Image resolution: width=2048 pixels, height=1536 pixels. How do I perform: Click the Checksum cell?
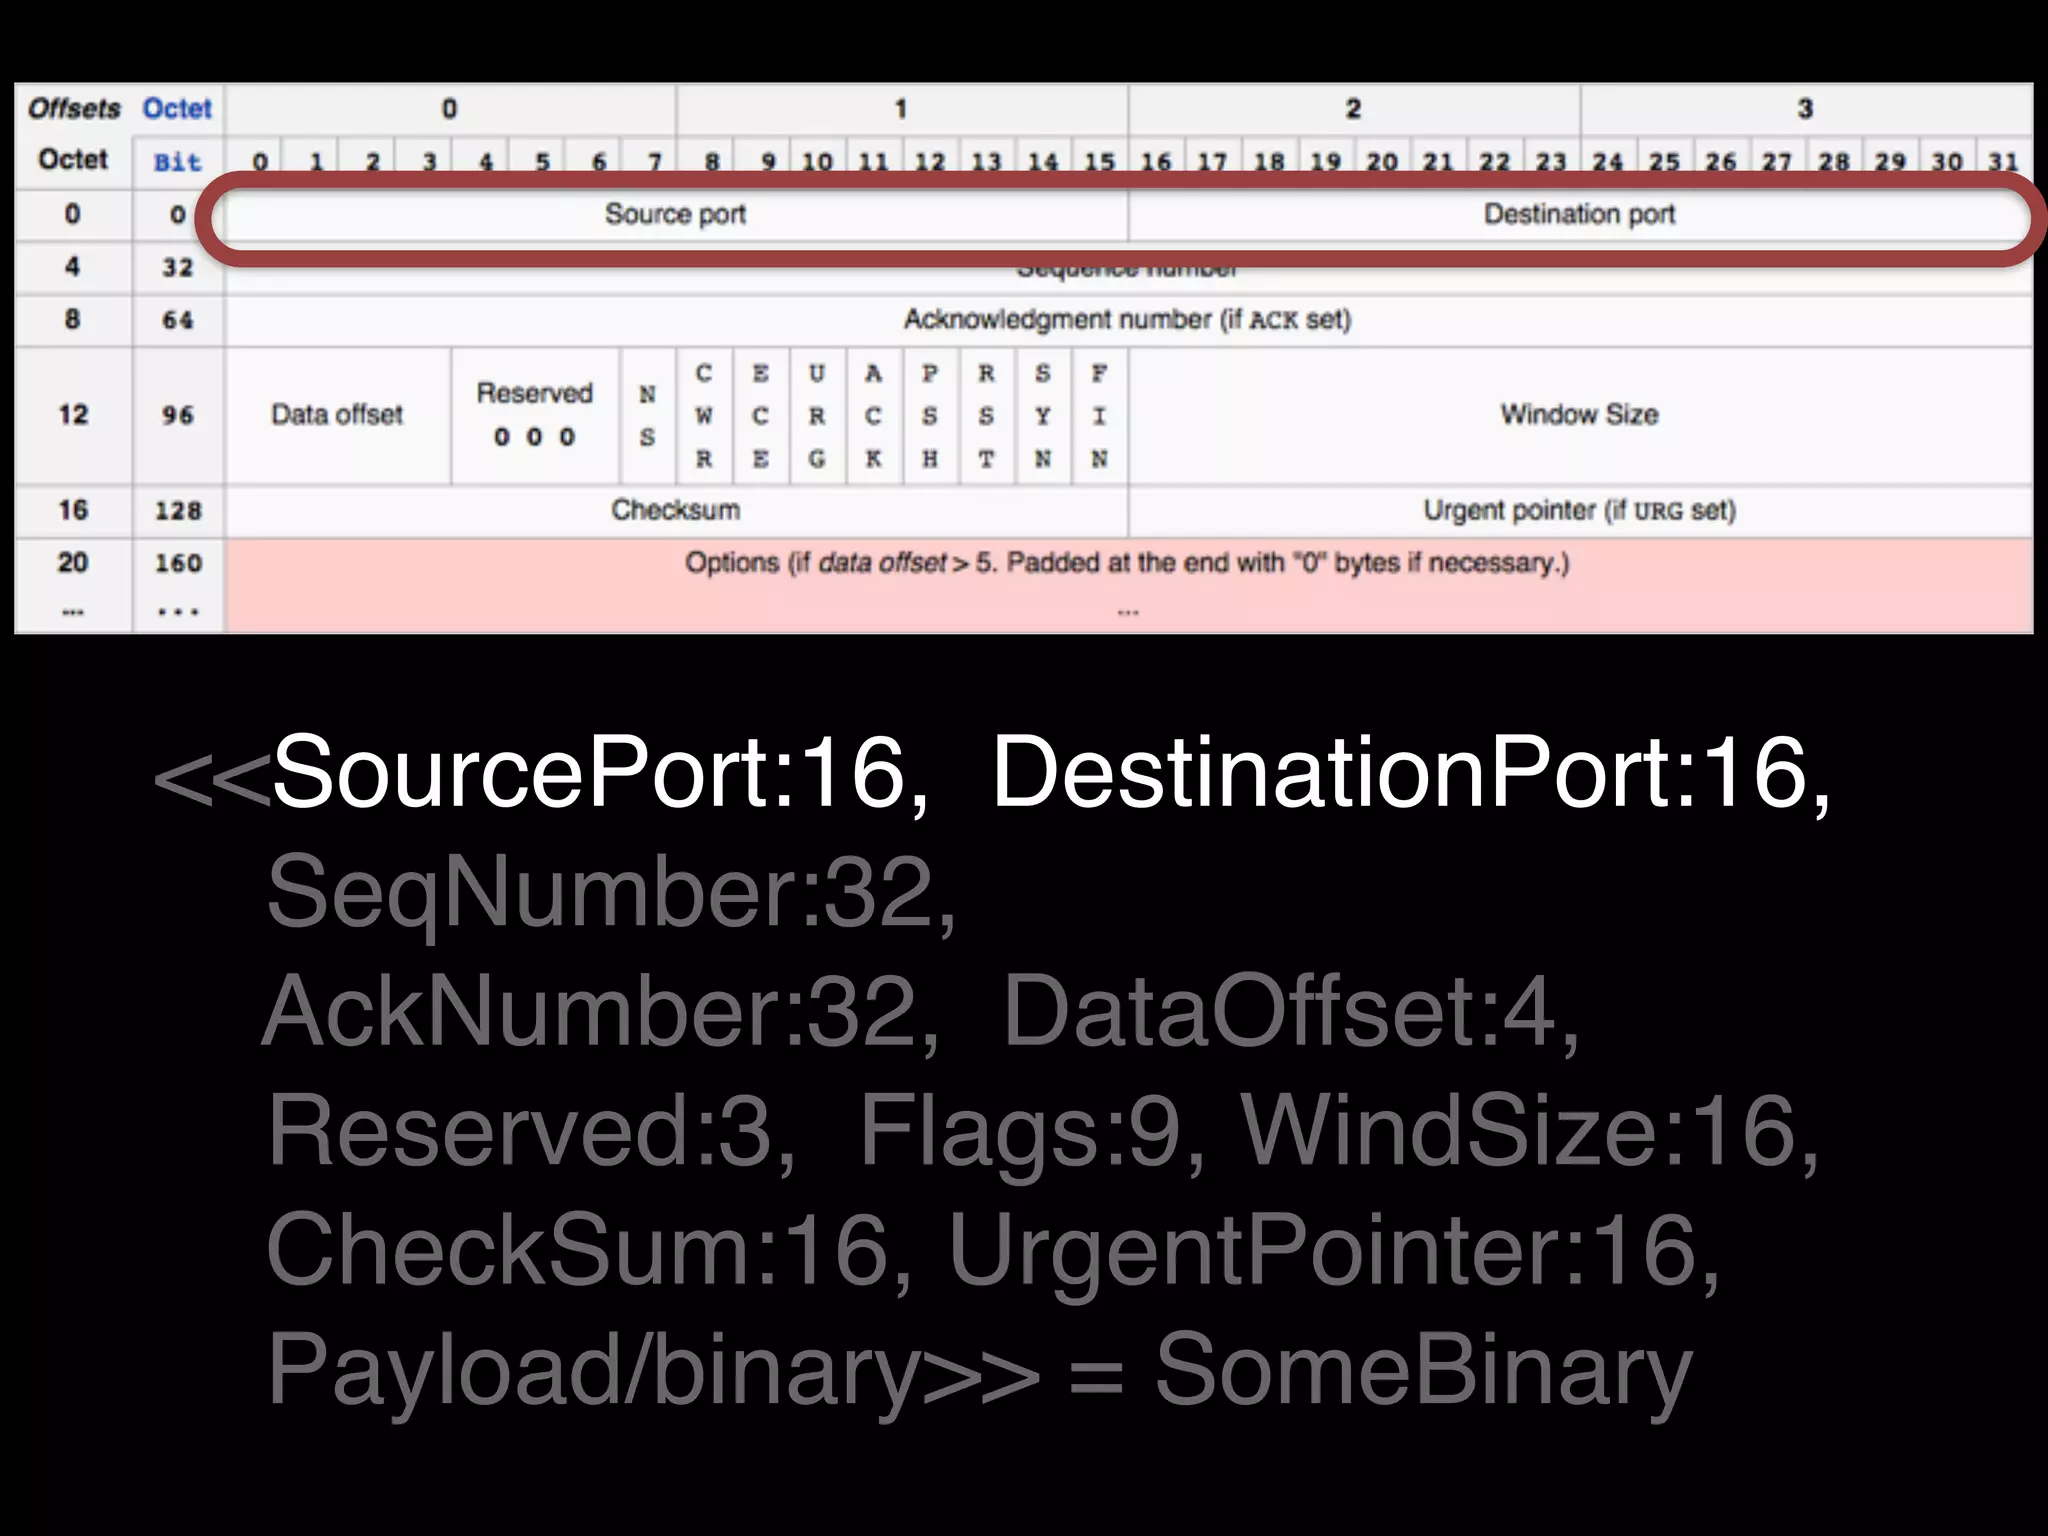tap(676, 511)
